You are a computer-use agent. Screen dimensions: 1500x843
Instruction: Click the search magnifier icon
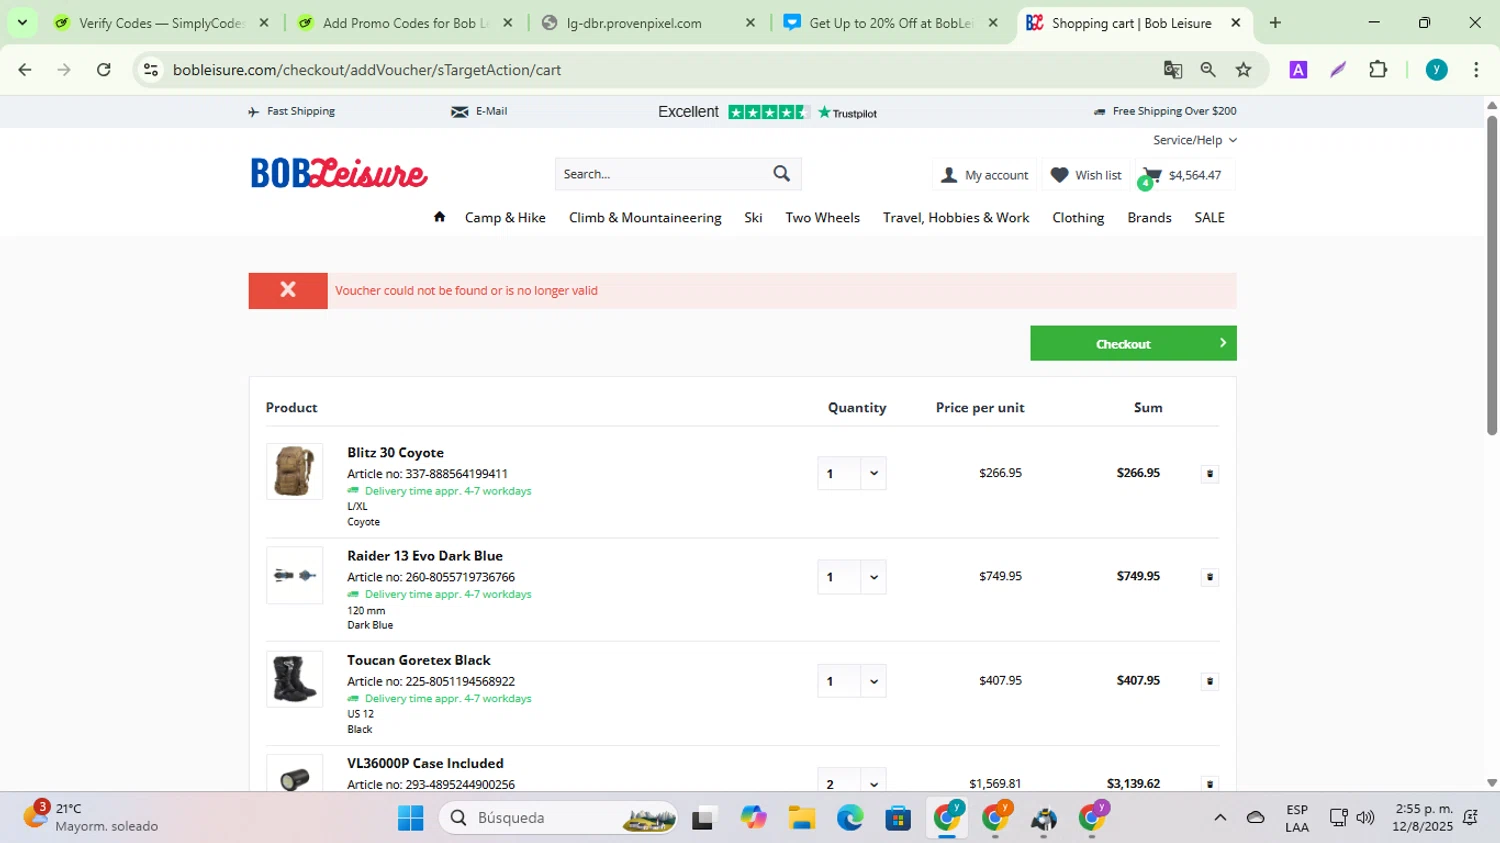pos(782,174)
